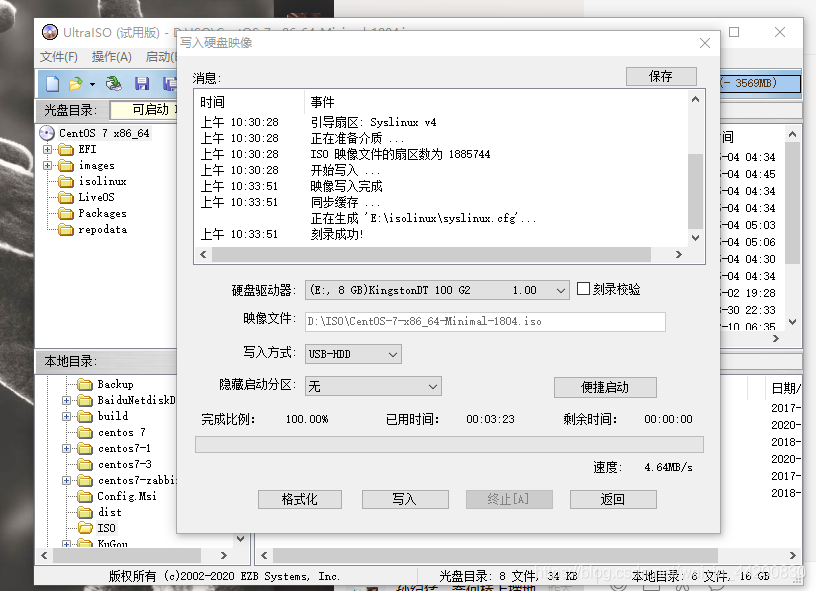Select the dist folder icon
Screen dimensions: 816x591
coord(85,512)
